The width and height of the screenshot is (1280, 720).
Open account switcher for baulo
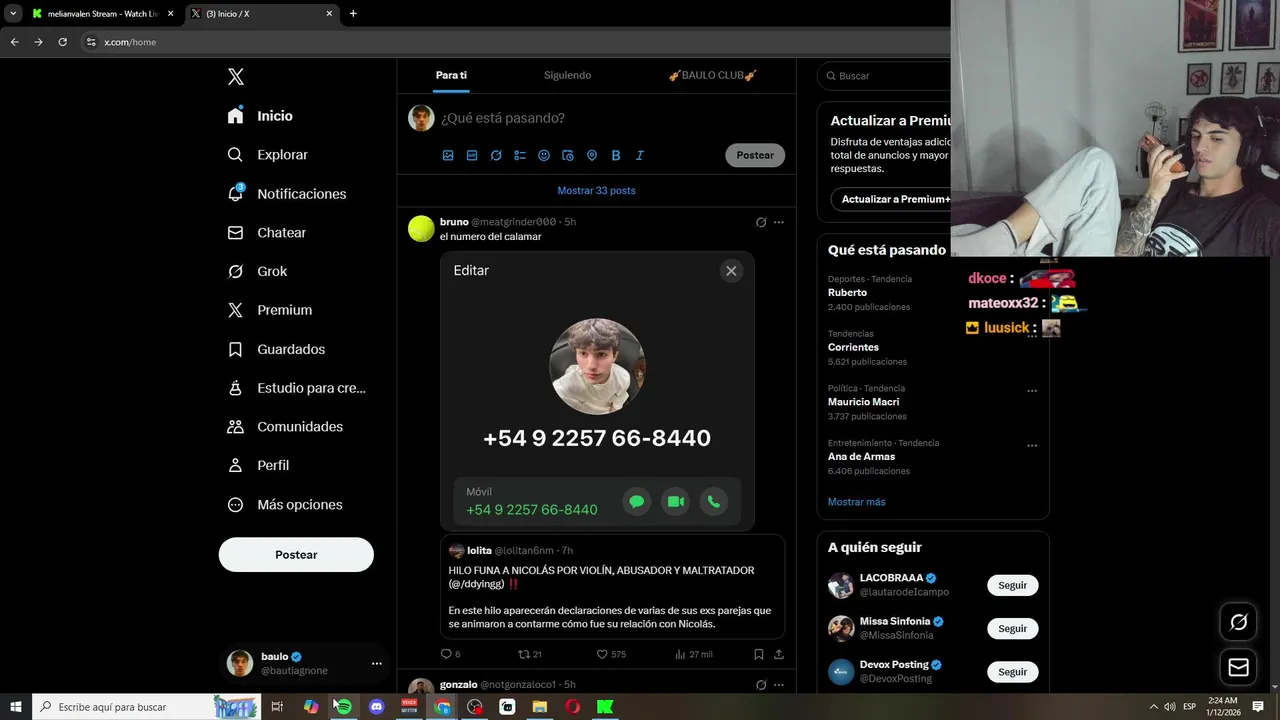(x=306, y=663)
